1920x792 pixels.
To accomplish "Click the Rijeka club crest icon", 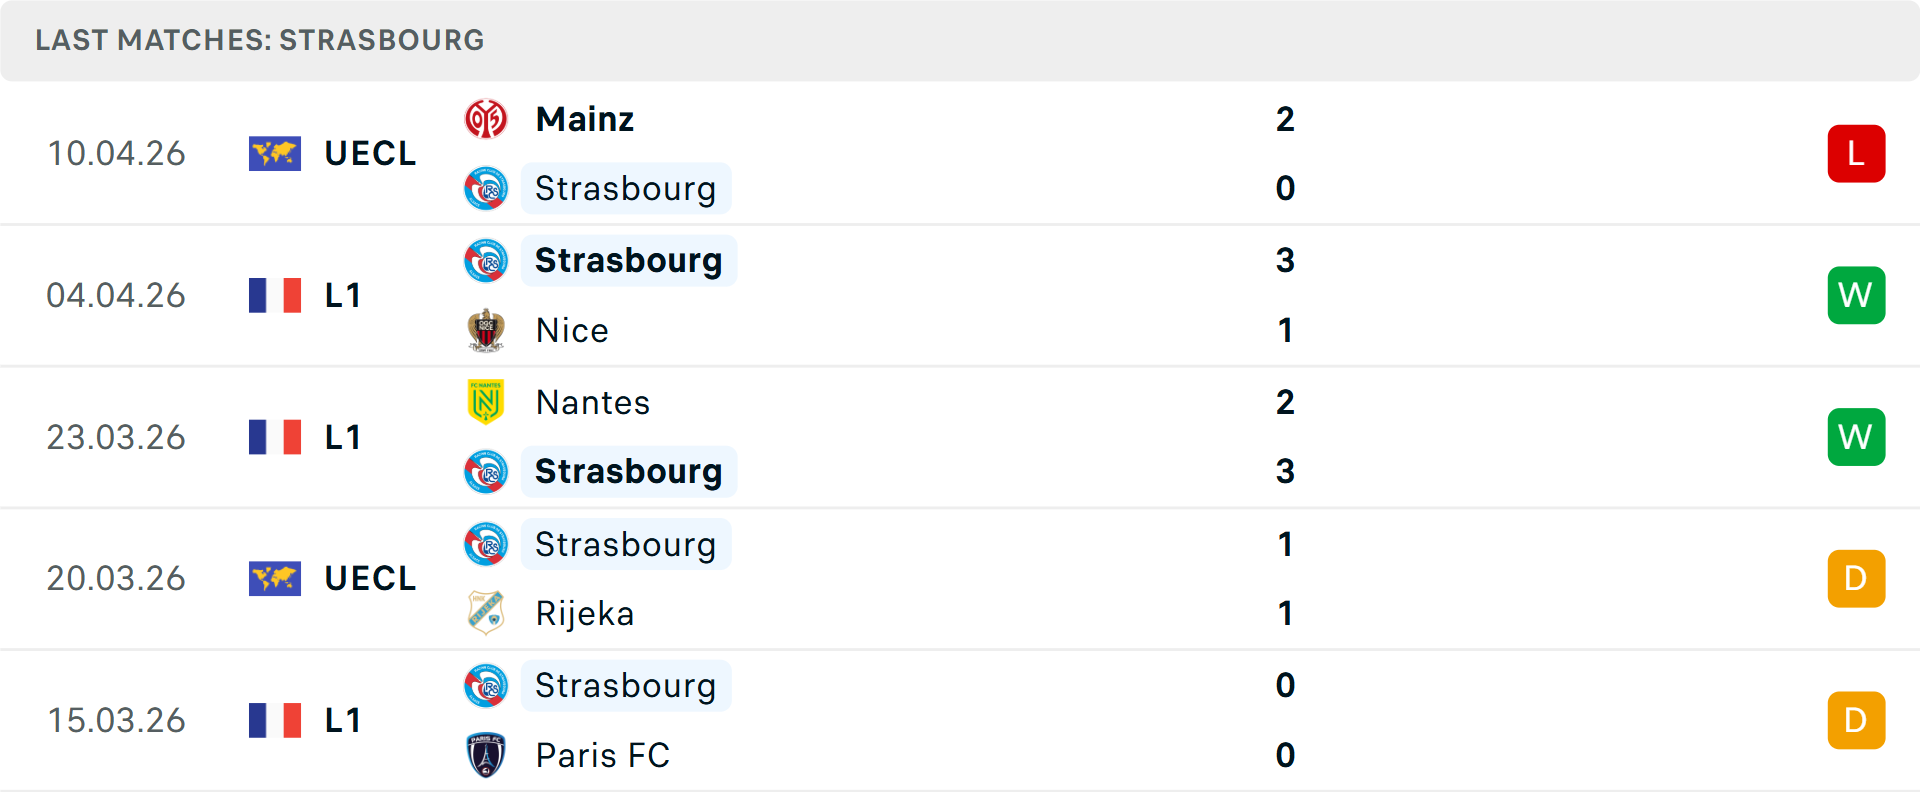I will point(486,613).
